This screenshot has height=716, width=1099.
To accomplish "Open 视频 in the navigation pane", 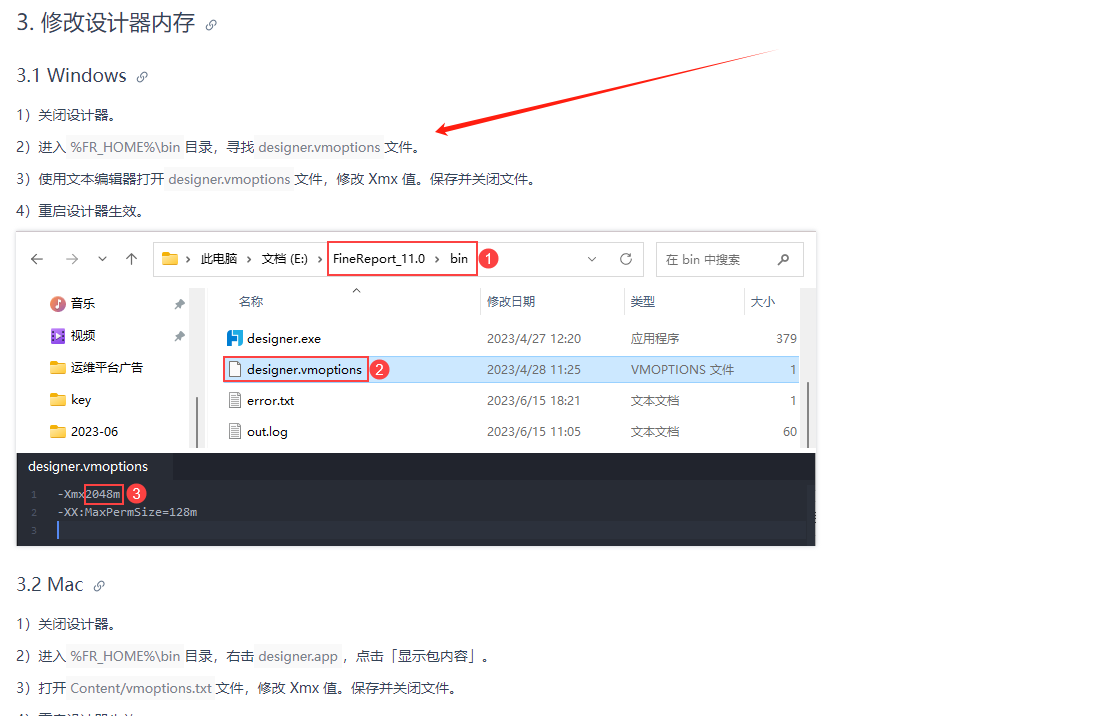I will click(83, 336).
